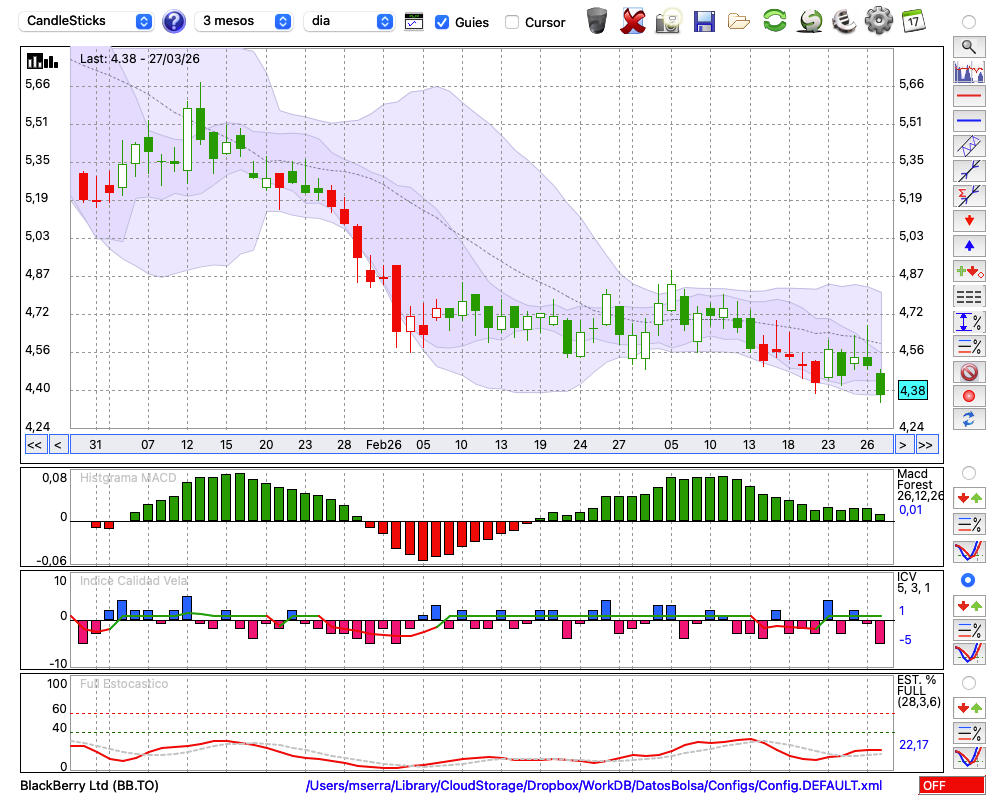The height and width of the screenshot is (800, 1000).
Task: Click the BlackBerry Ltd (BB.TO) label
Action: coord(89,785)
